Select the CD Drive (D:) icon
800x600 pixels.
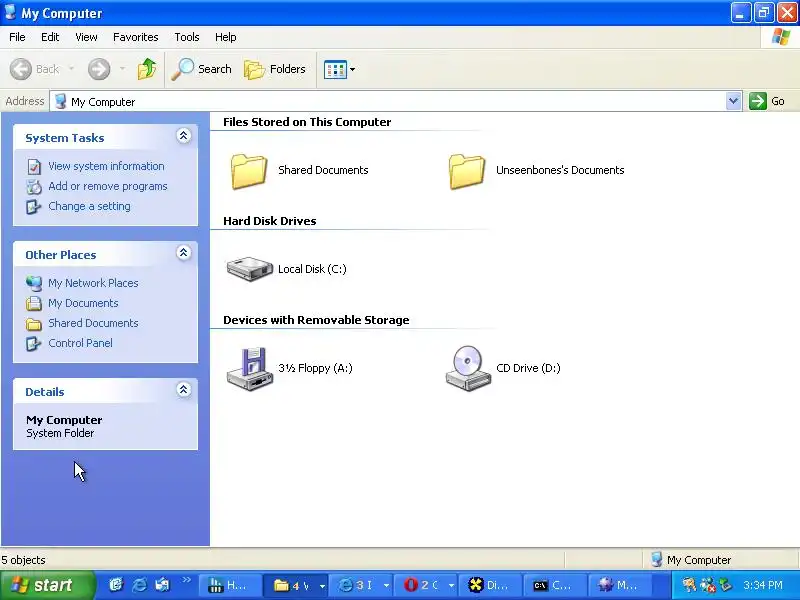tap(467, 368)
